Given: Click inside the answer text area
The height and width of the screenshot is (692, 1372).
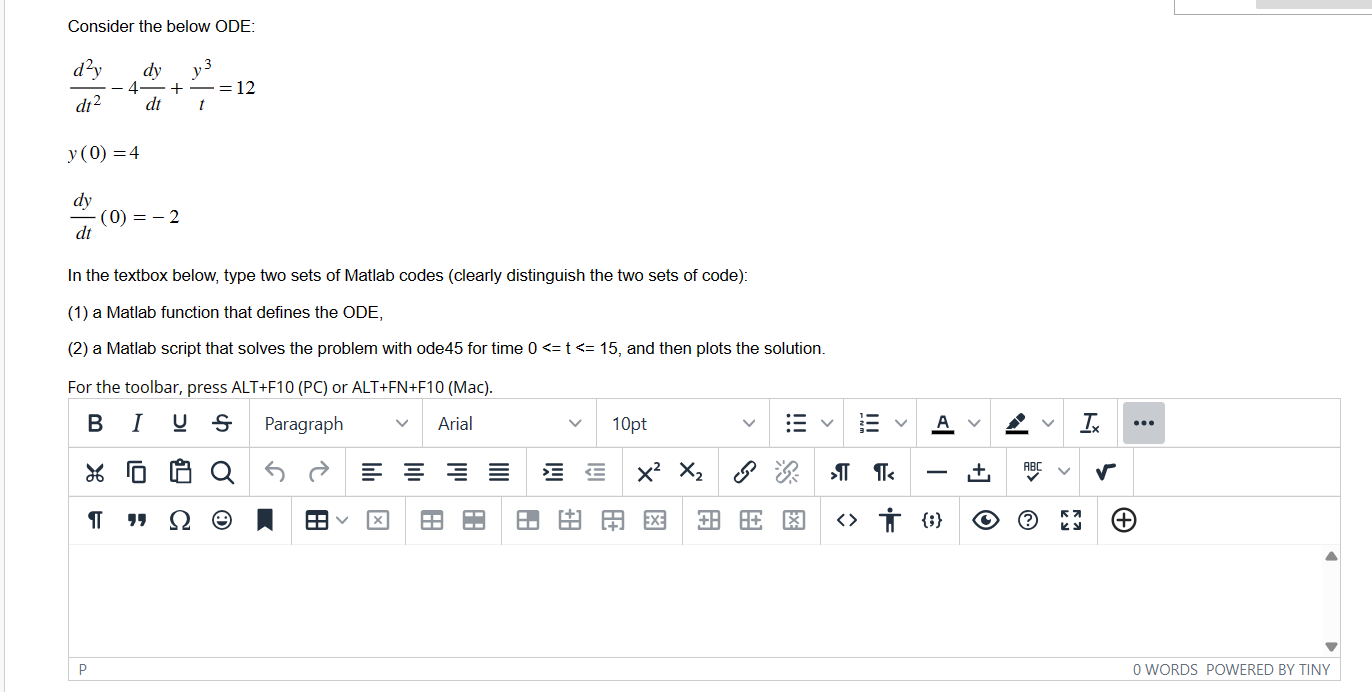Looking at the screenshot, I should [695, 600].
